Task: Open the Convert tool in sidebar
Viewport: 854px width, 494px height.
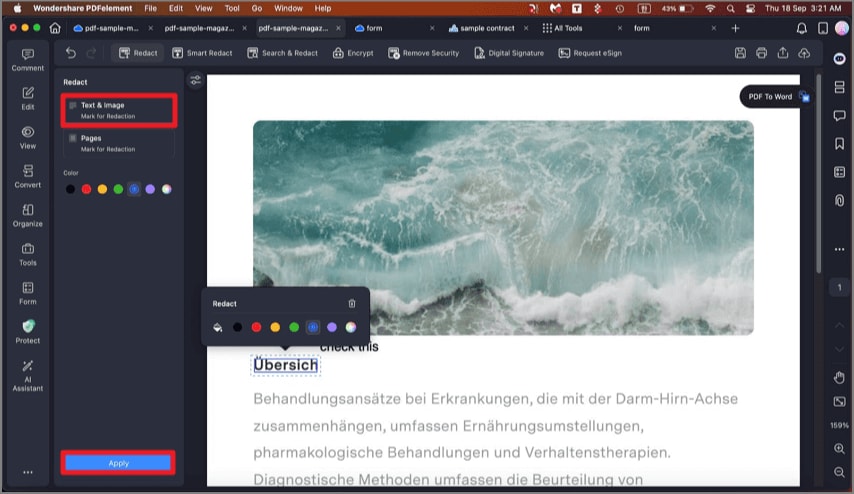Action: pyautogui.click(x=28, y=176)
